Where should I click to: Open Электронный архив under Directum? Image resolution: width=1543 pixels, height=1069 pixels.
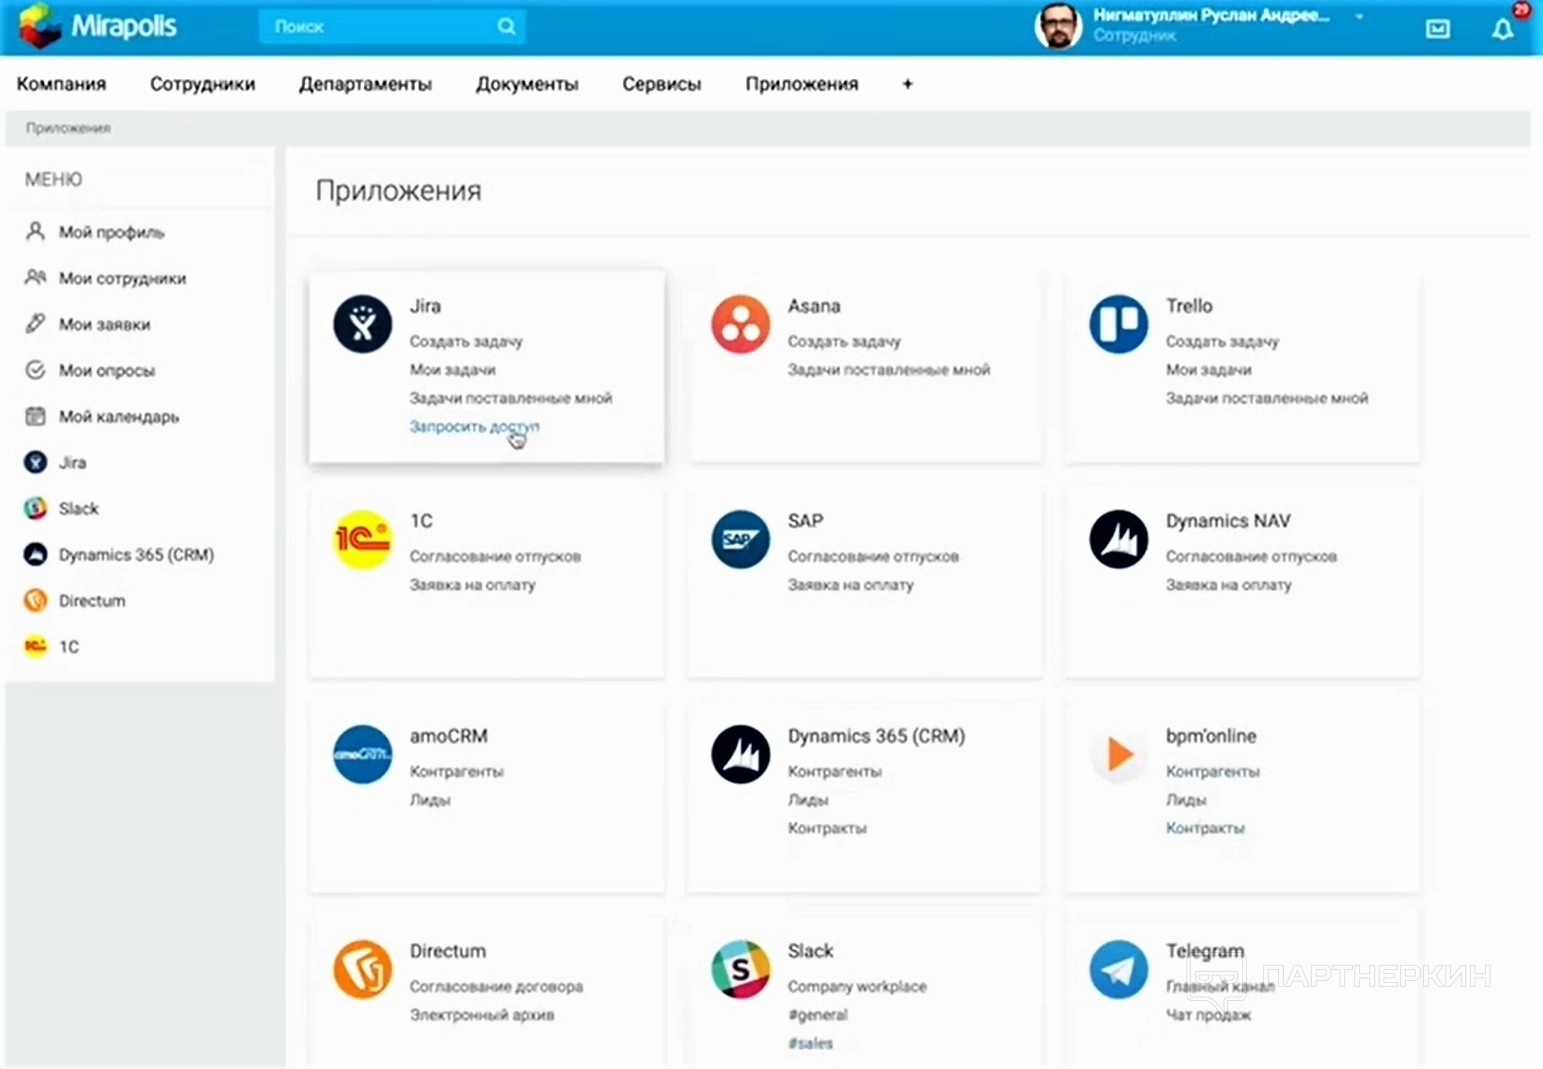[482, 1014]
